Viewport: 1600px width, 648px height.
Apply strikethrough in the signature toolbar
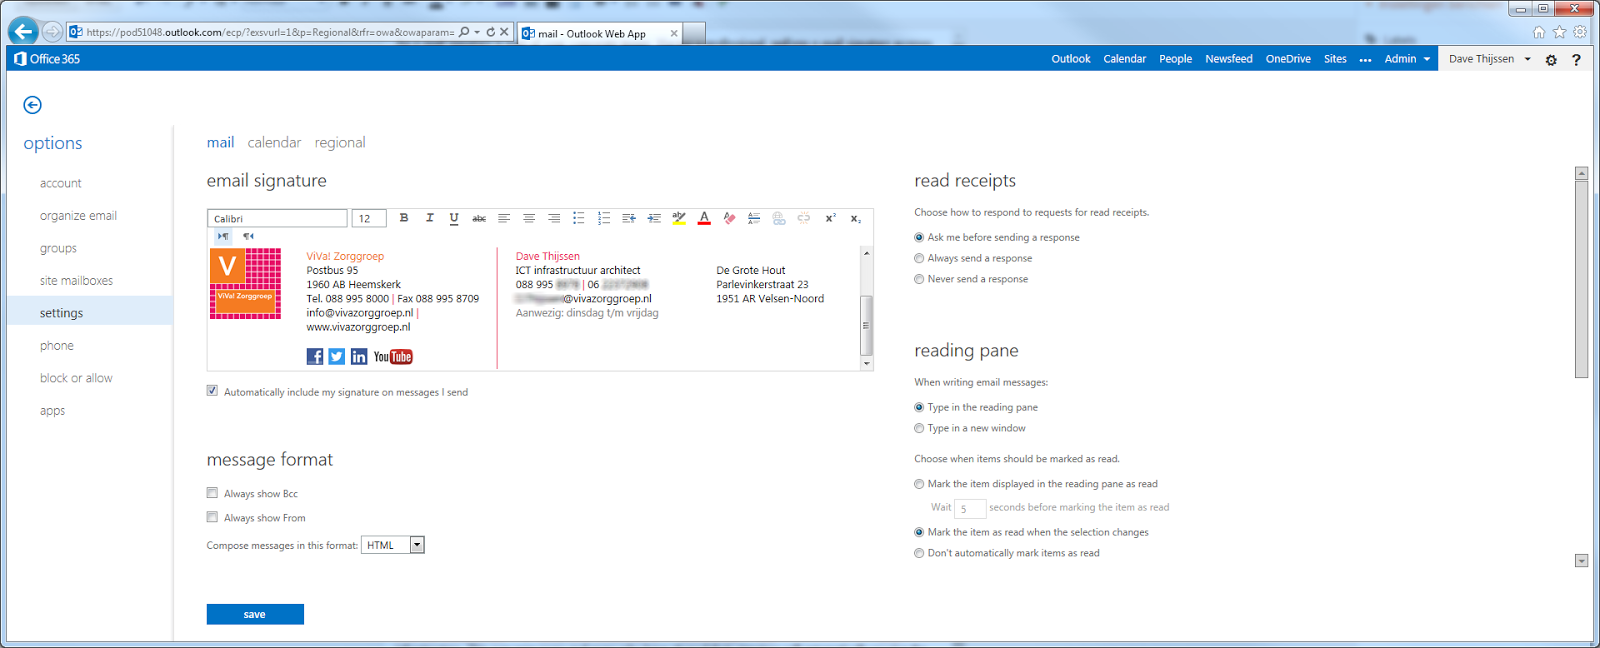click(x=479, y=218)
